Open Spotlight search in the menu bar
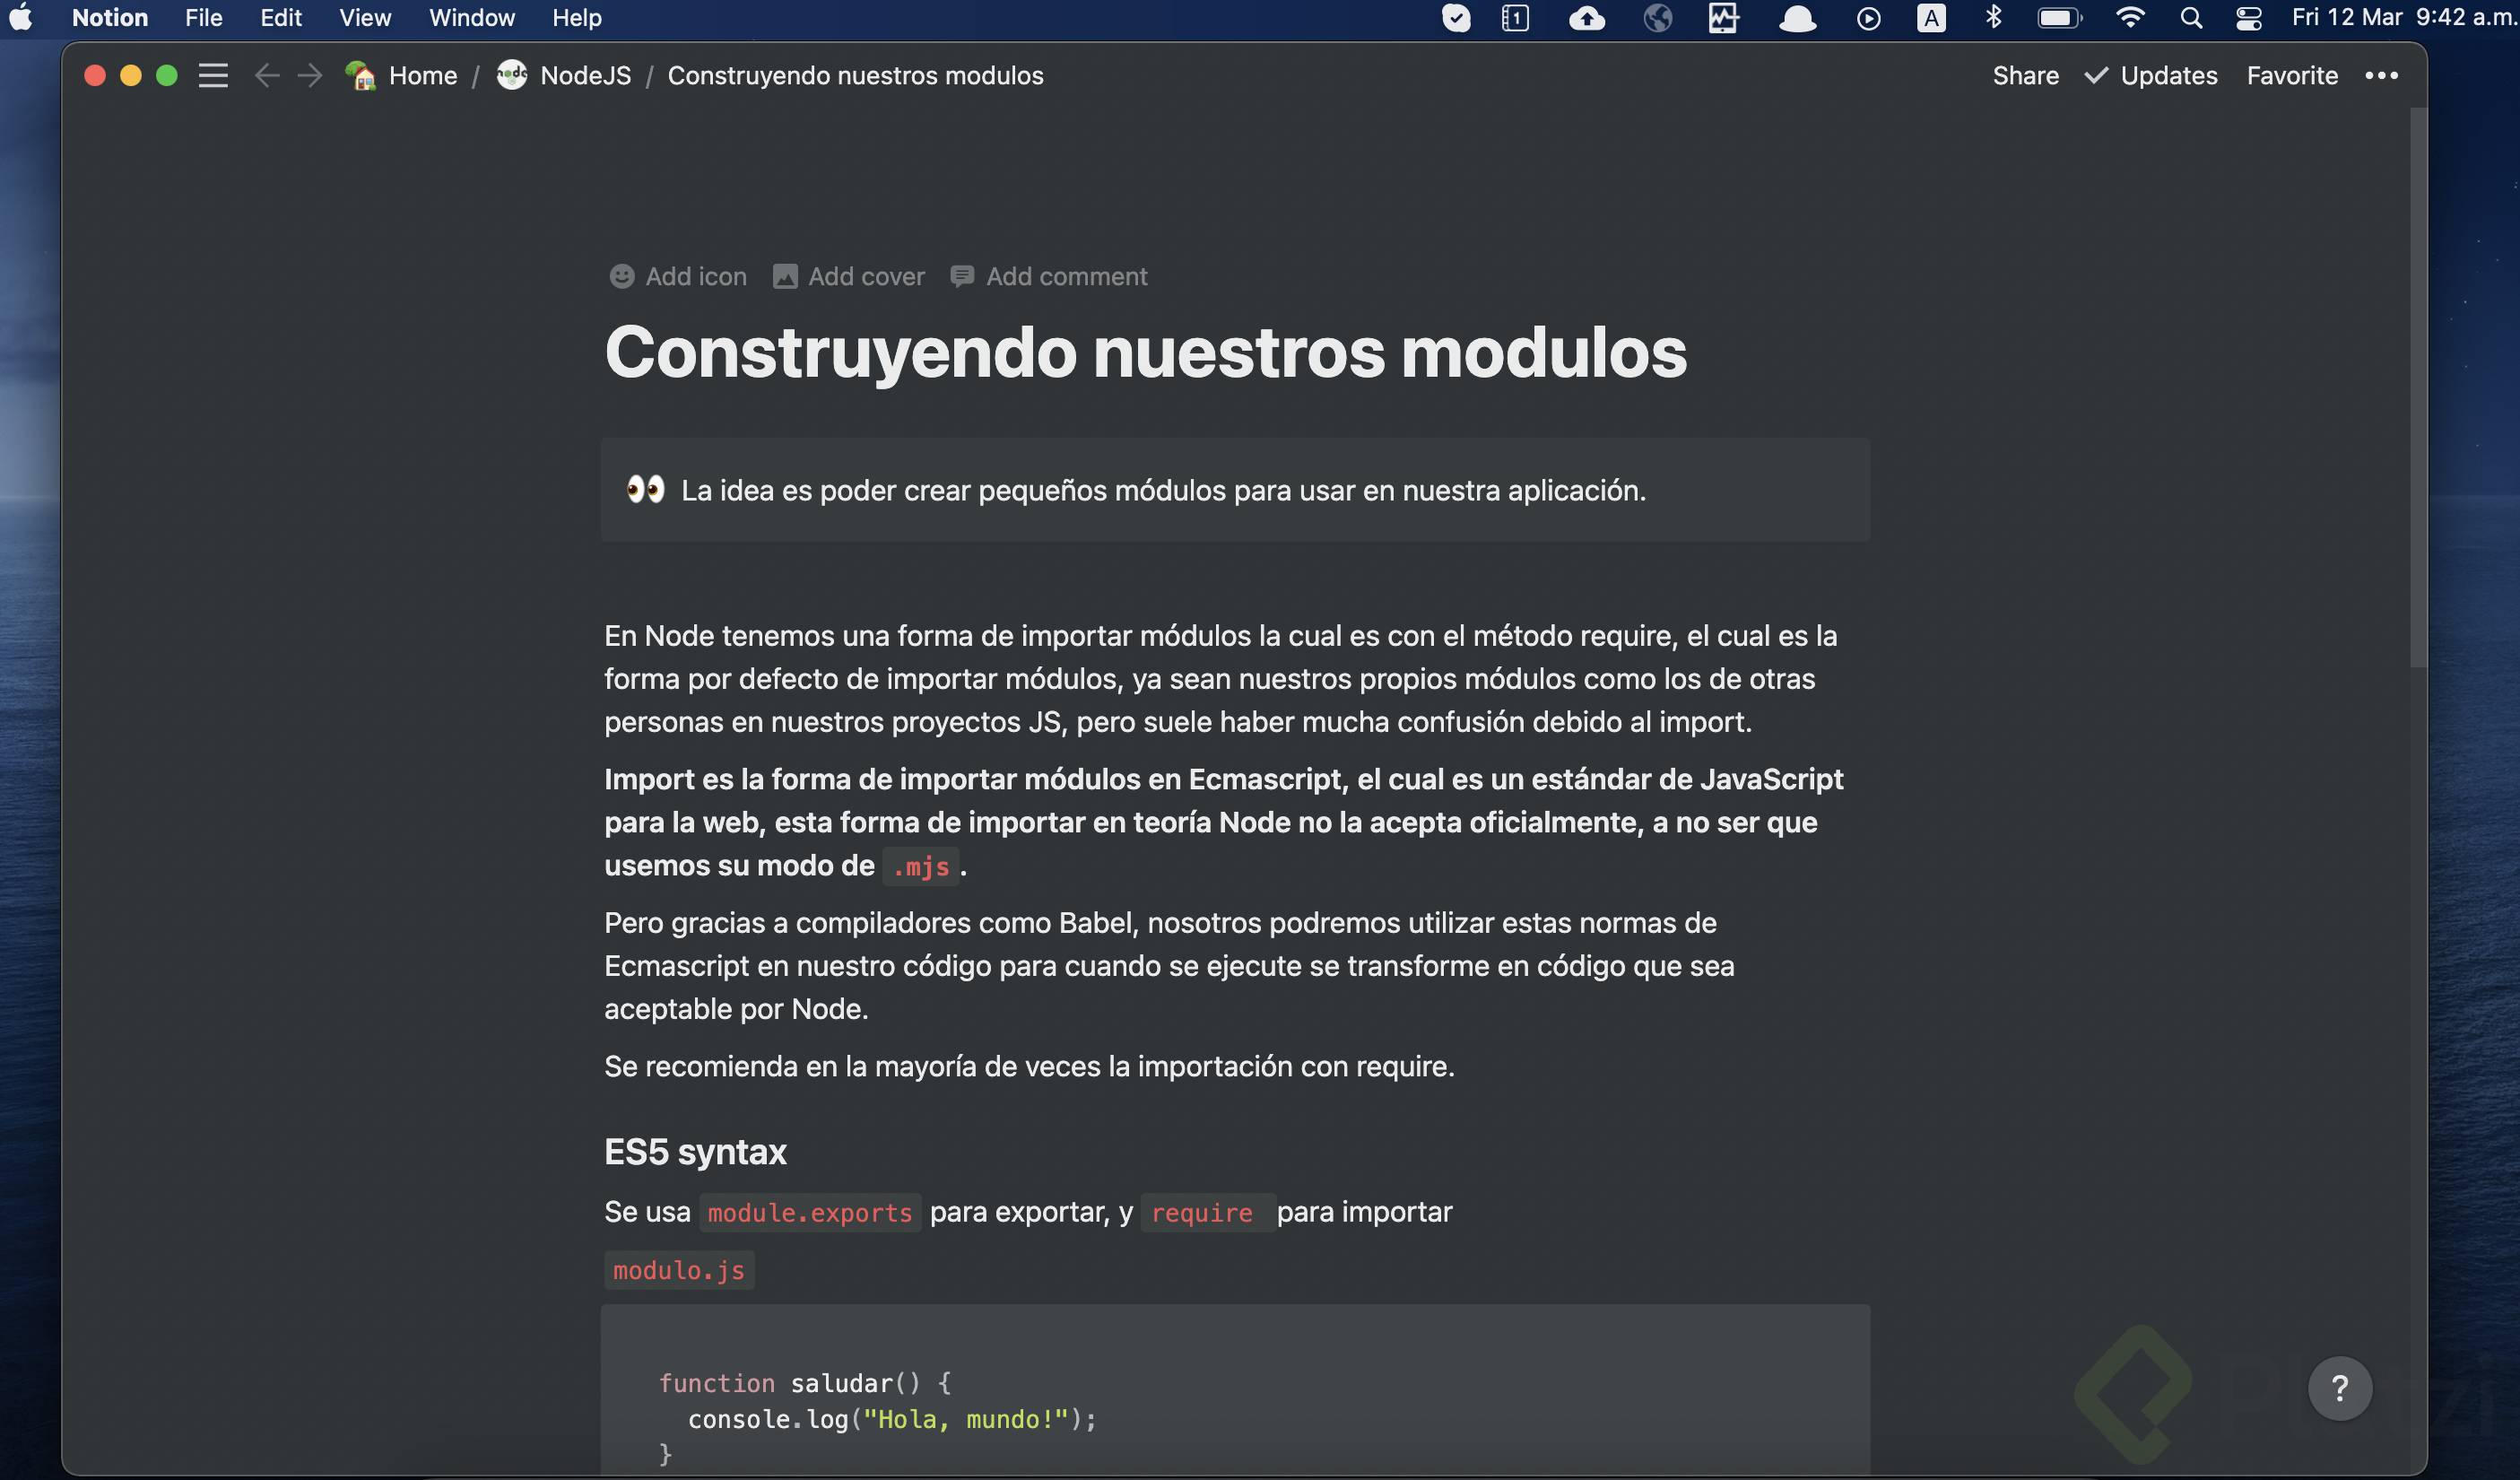The width and height of the screenshot is (2520, 1480). click(2191, 18)
